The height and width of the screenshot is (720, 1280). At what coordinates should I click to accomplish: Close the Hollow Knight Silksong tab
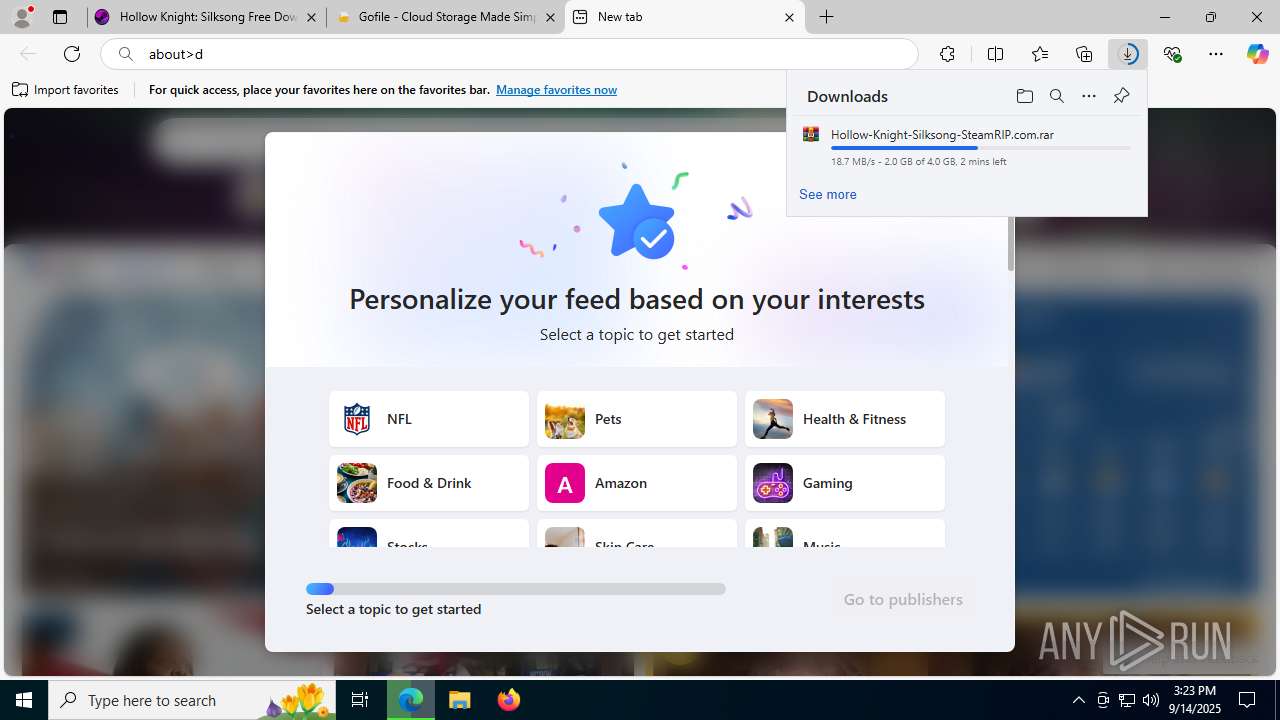point(311,17)
